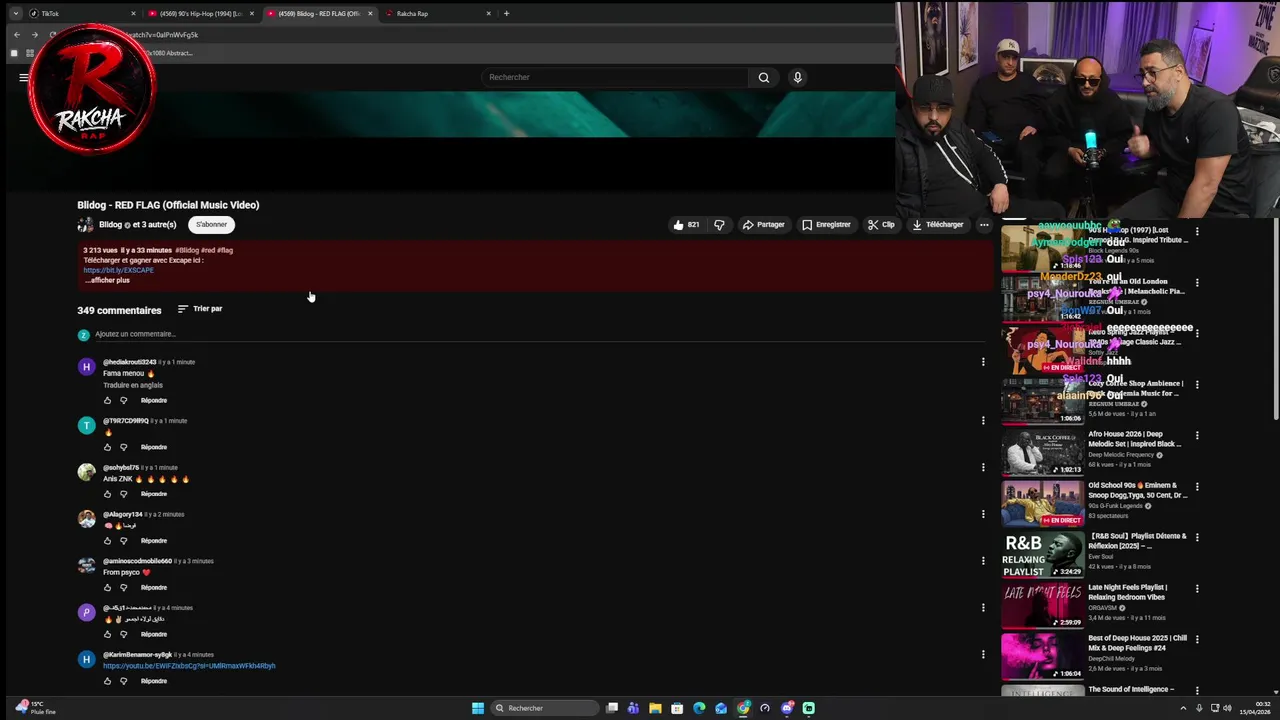Viewport: 1280px width, 720px height.
Task: Click the '0x1080 Abstract...' bookmark
Action: click(x=168, y=53)
